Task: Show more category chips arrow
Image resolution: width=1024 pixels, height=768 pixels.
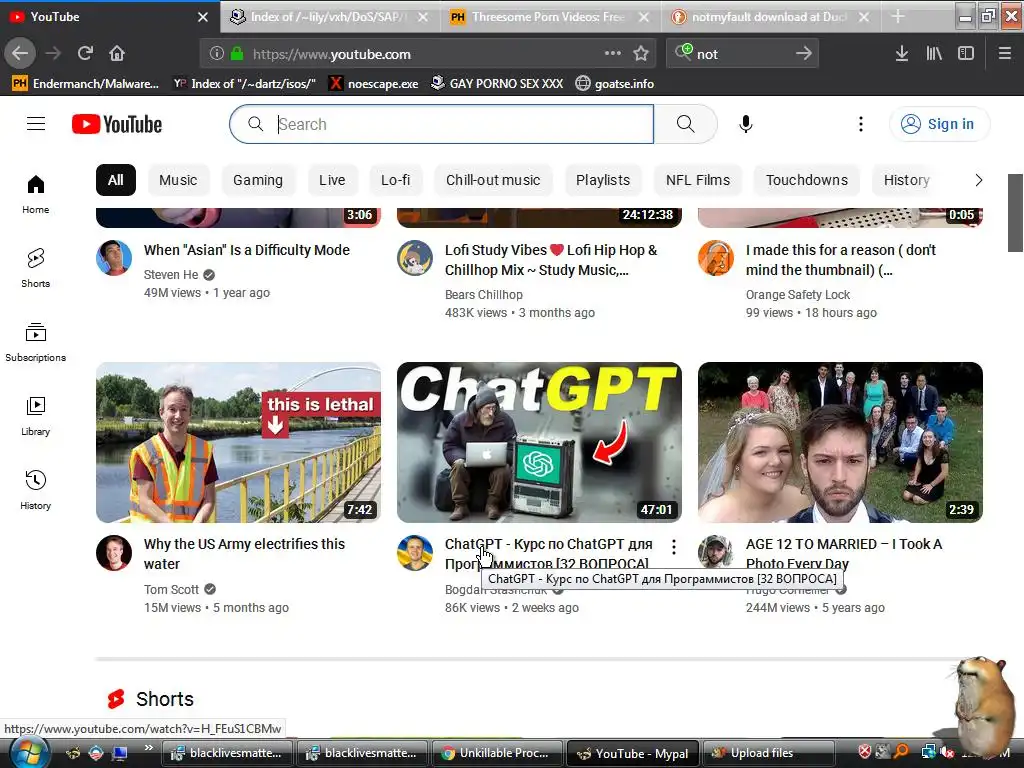Action: click(978, 180)
